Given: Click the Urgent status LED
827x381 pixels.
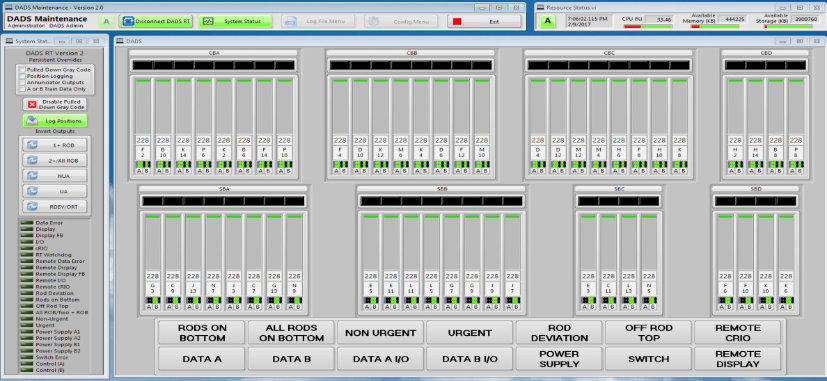Looking at the screenshot, I should pos(26,325).
